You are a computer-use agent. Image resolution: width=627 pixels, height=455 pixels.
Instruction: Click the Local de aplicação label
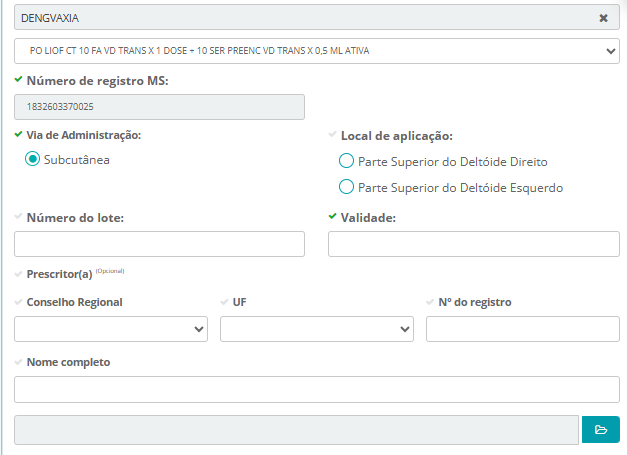point(397,136)
